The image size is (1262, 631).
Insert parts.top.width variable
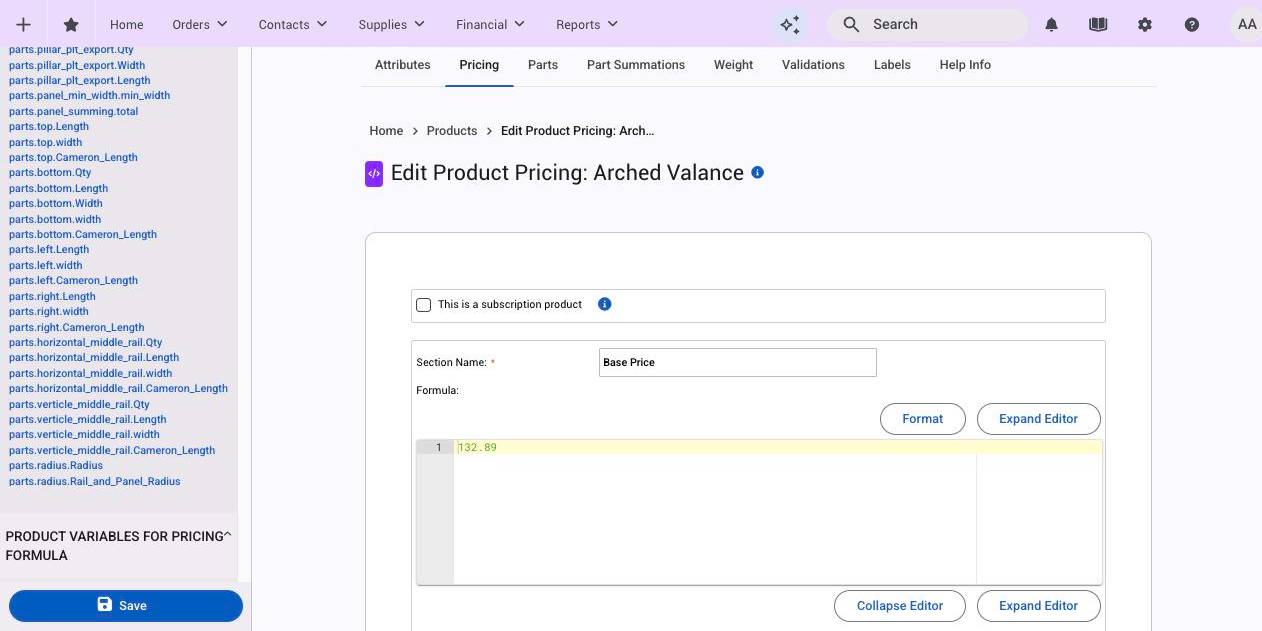click(x=46, y=143)
